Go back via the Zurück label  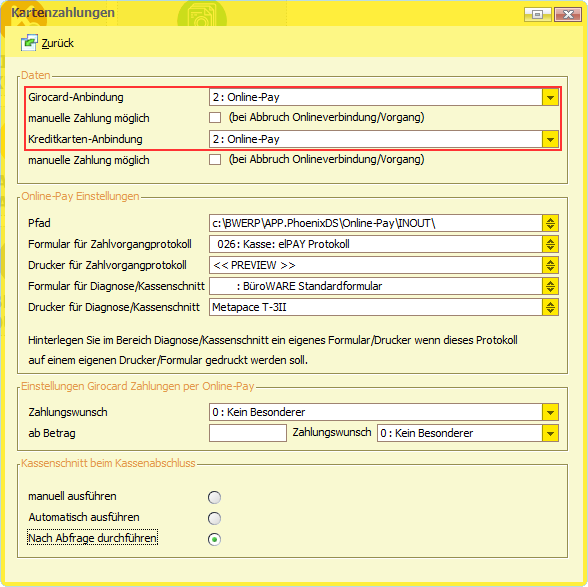58,44
